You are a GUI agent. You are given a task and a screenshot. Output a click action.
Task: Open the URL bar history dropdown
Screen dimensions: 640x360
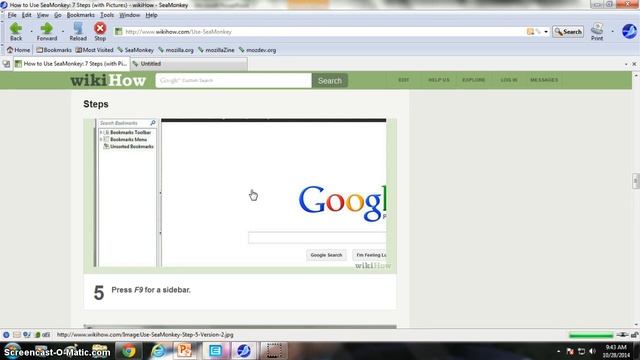click(546, 31)
